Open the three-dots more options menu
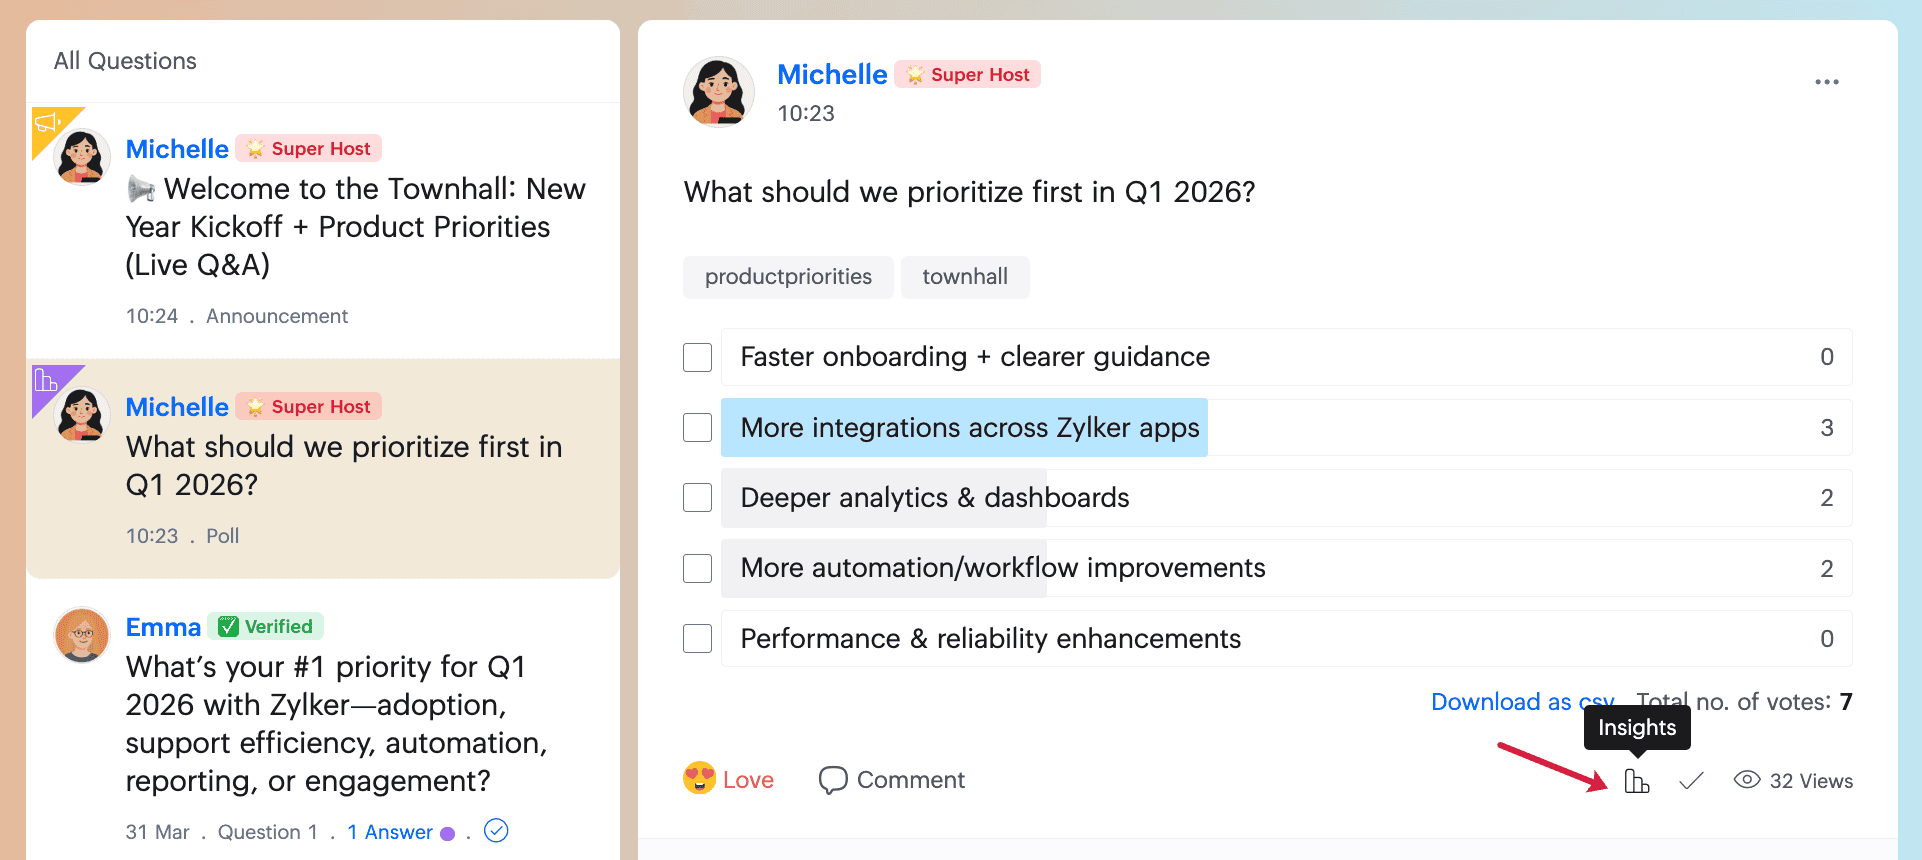Screen dimensions: 1922x860 pyautogui.click(x=1827, y=82)
